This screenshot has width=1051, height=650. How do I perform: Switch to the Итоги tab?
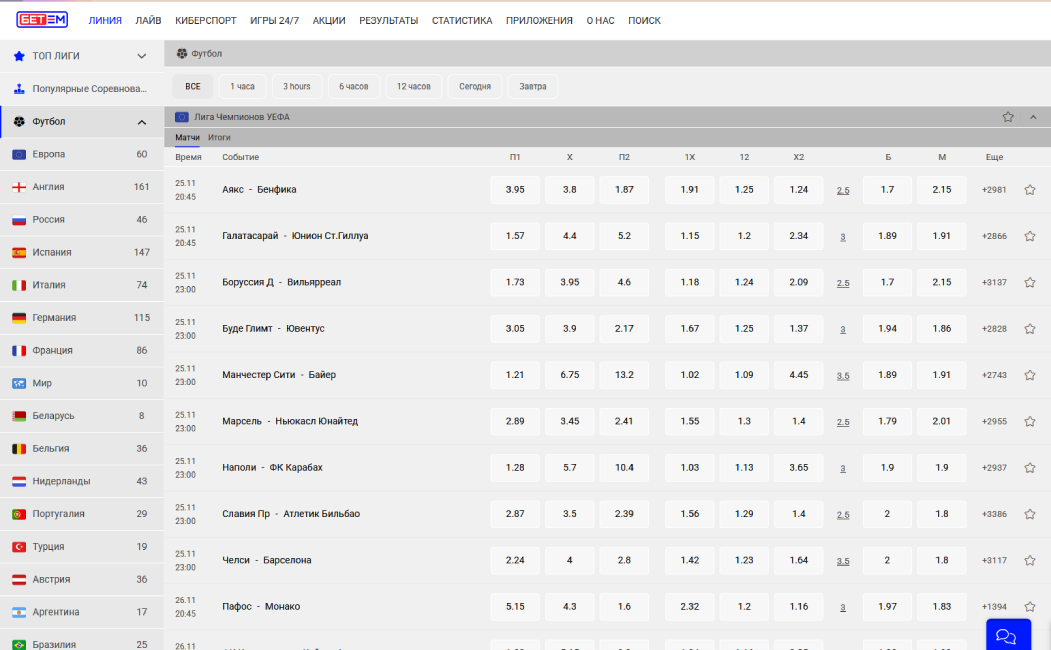click(x=219, y=138)
